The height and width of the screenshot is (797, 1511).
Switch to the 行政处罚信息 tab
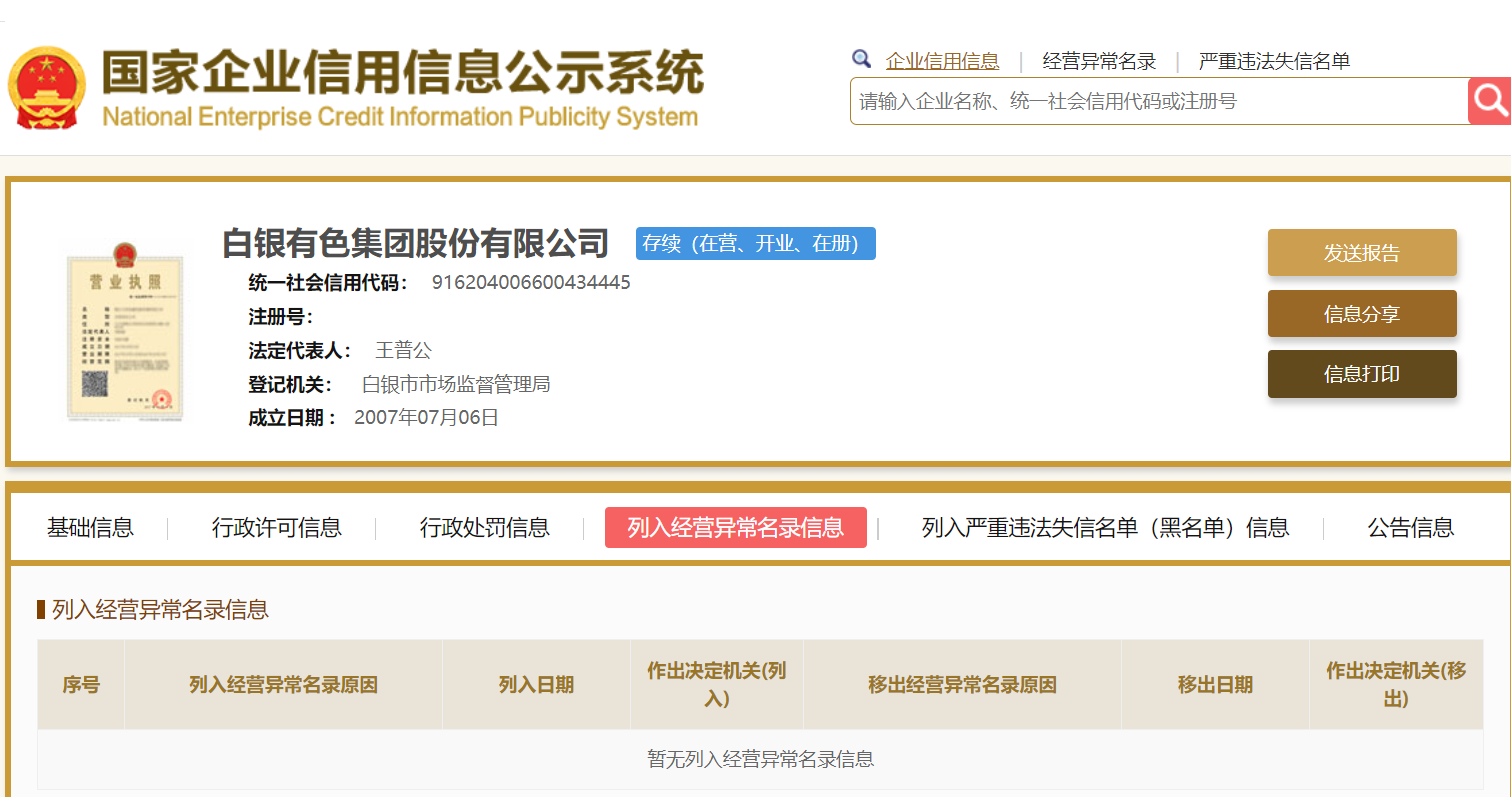pyautogui.click(x=484, y=527)
